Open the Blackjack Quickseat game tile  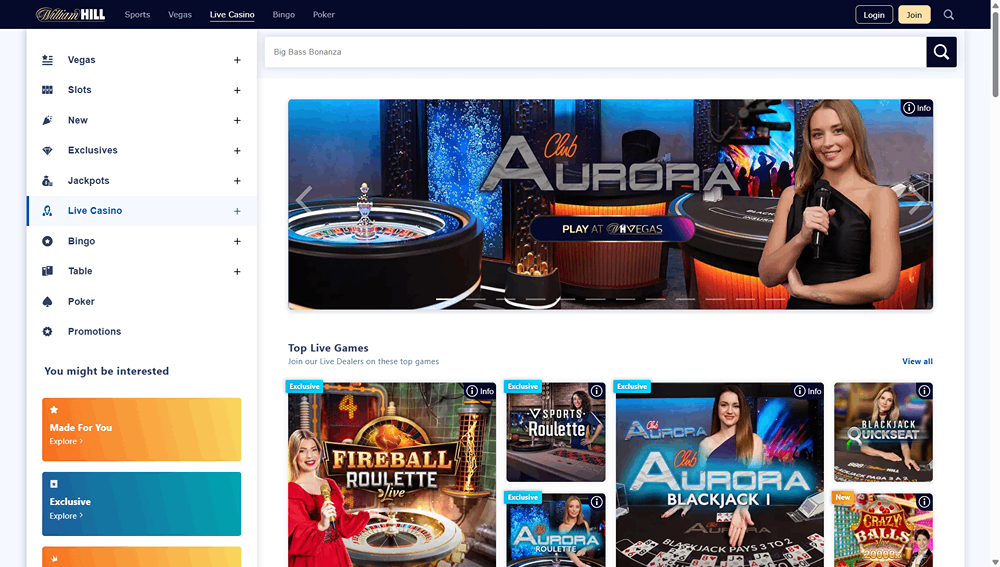coord(883,432)
